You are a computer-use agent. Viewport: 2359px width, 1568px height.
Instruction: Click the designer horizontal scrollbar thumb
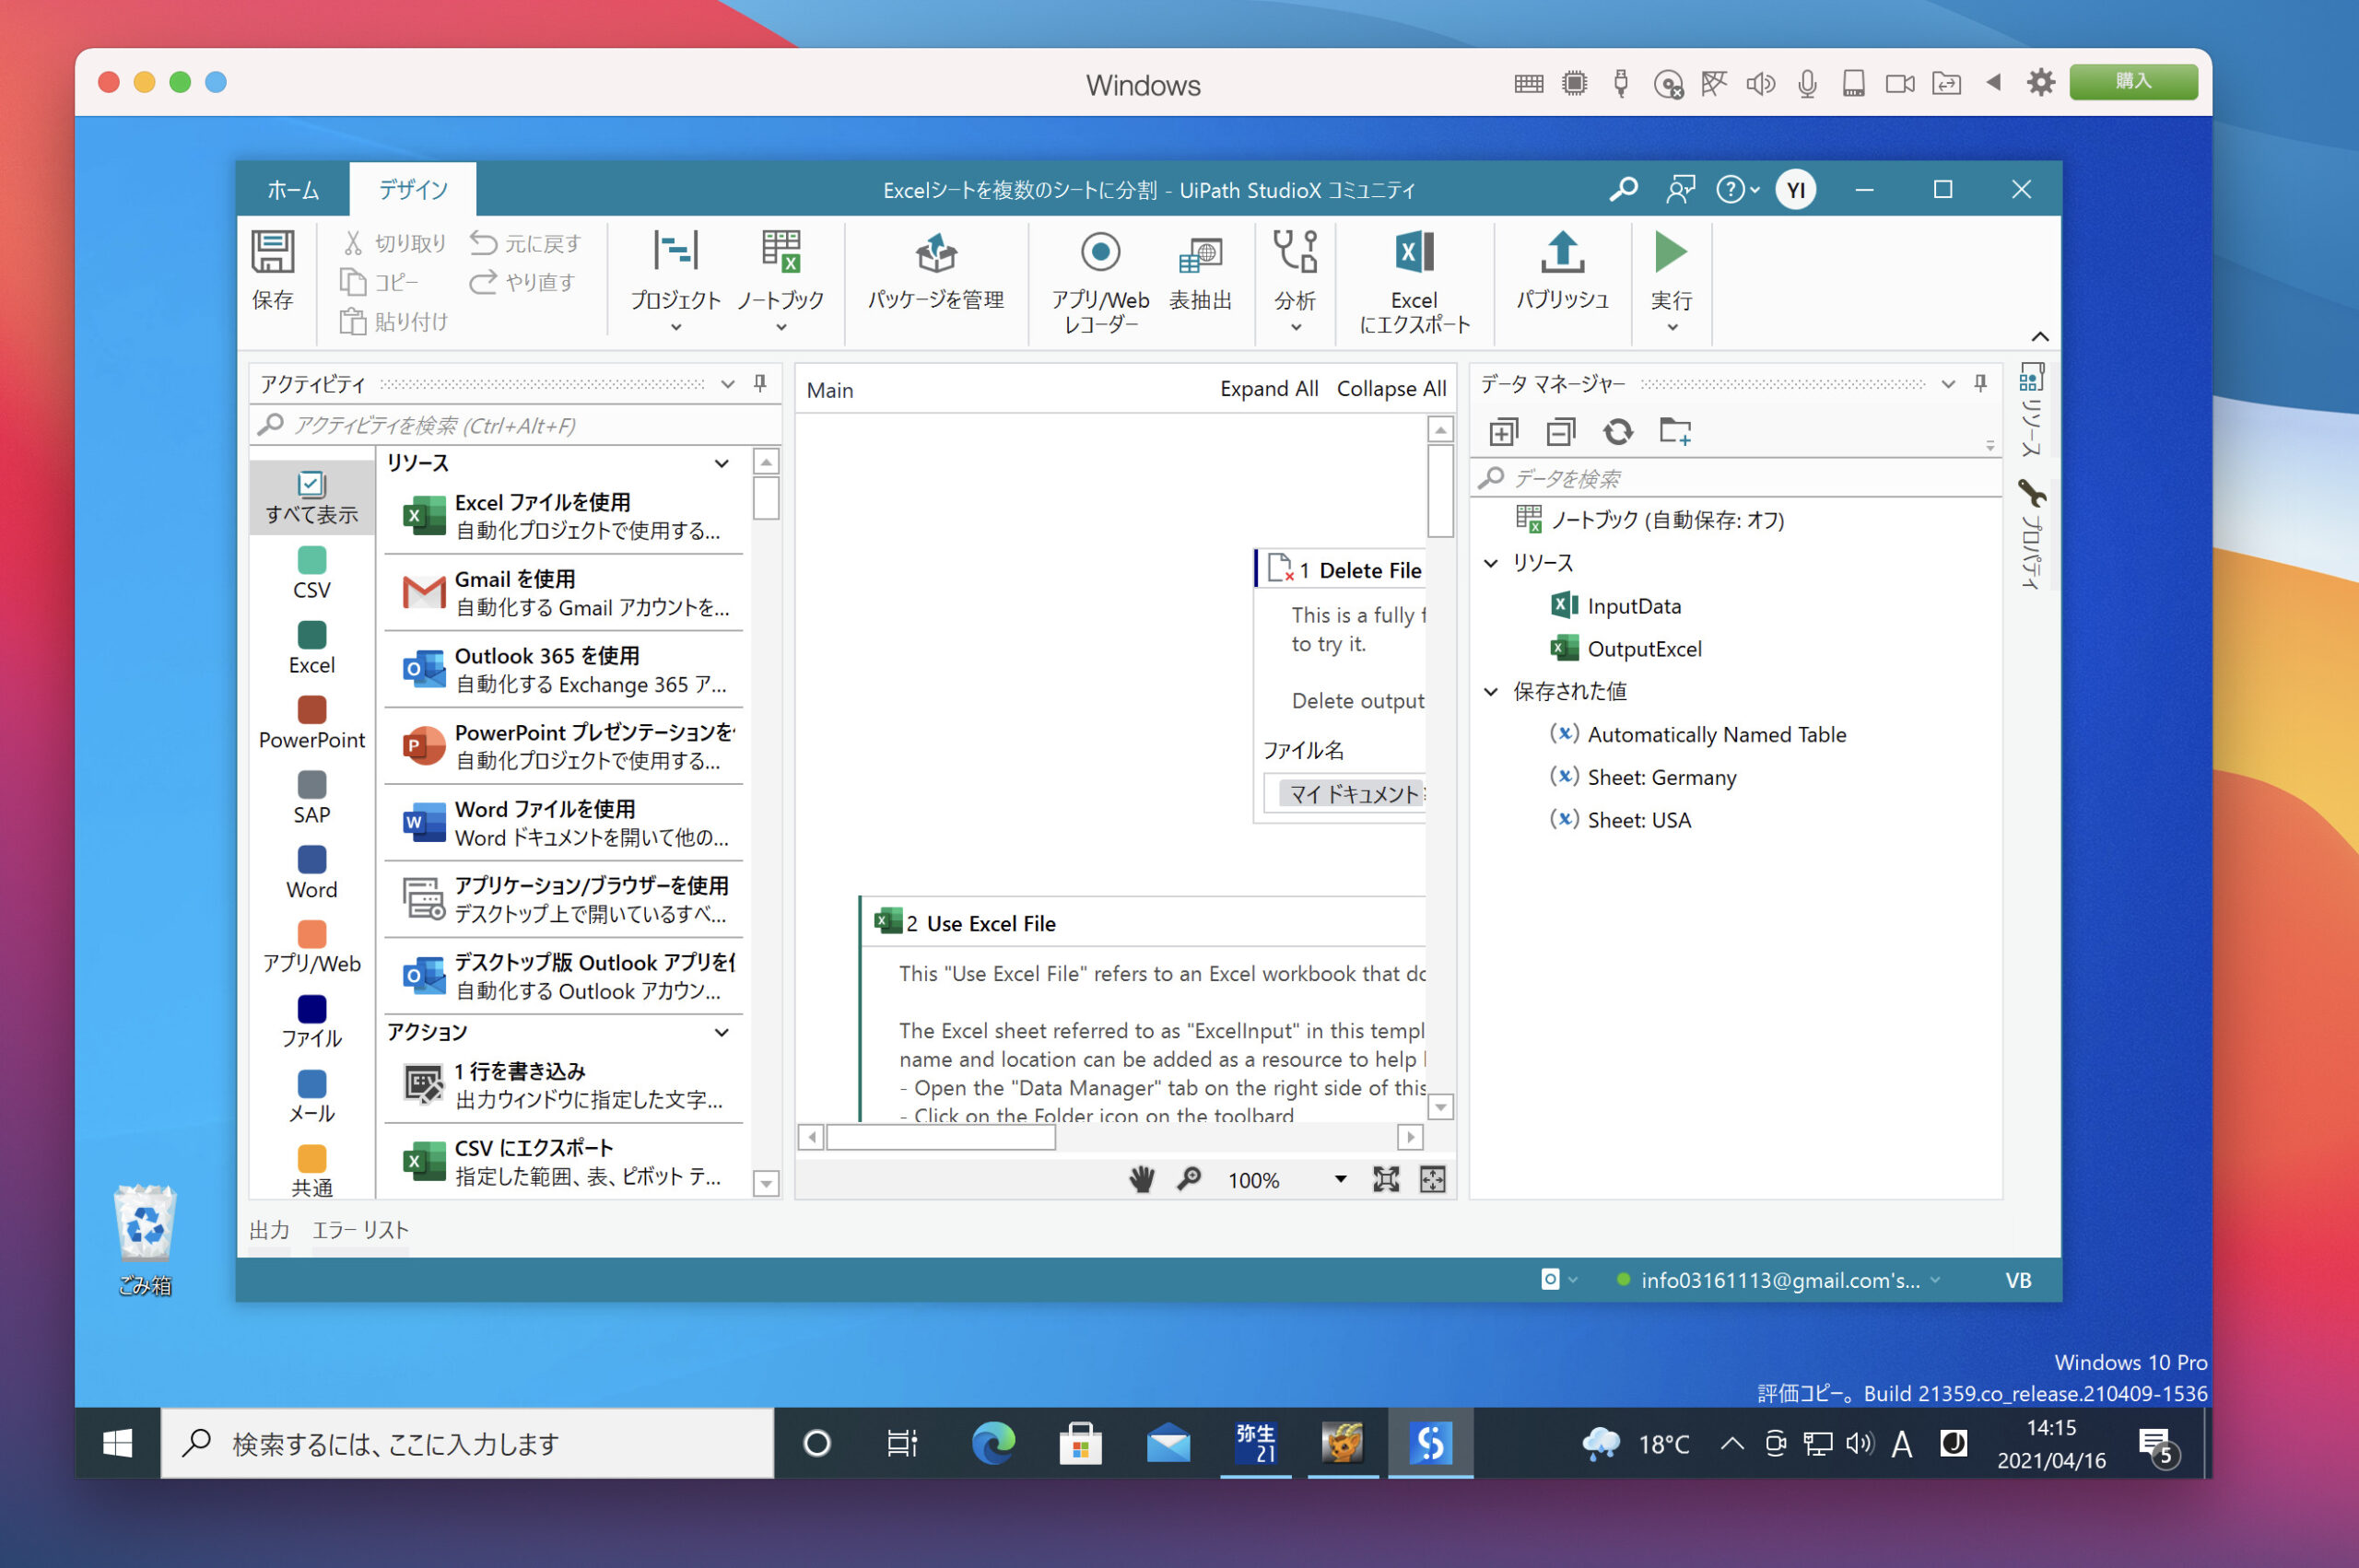click(x=940, y=1137)
